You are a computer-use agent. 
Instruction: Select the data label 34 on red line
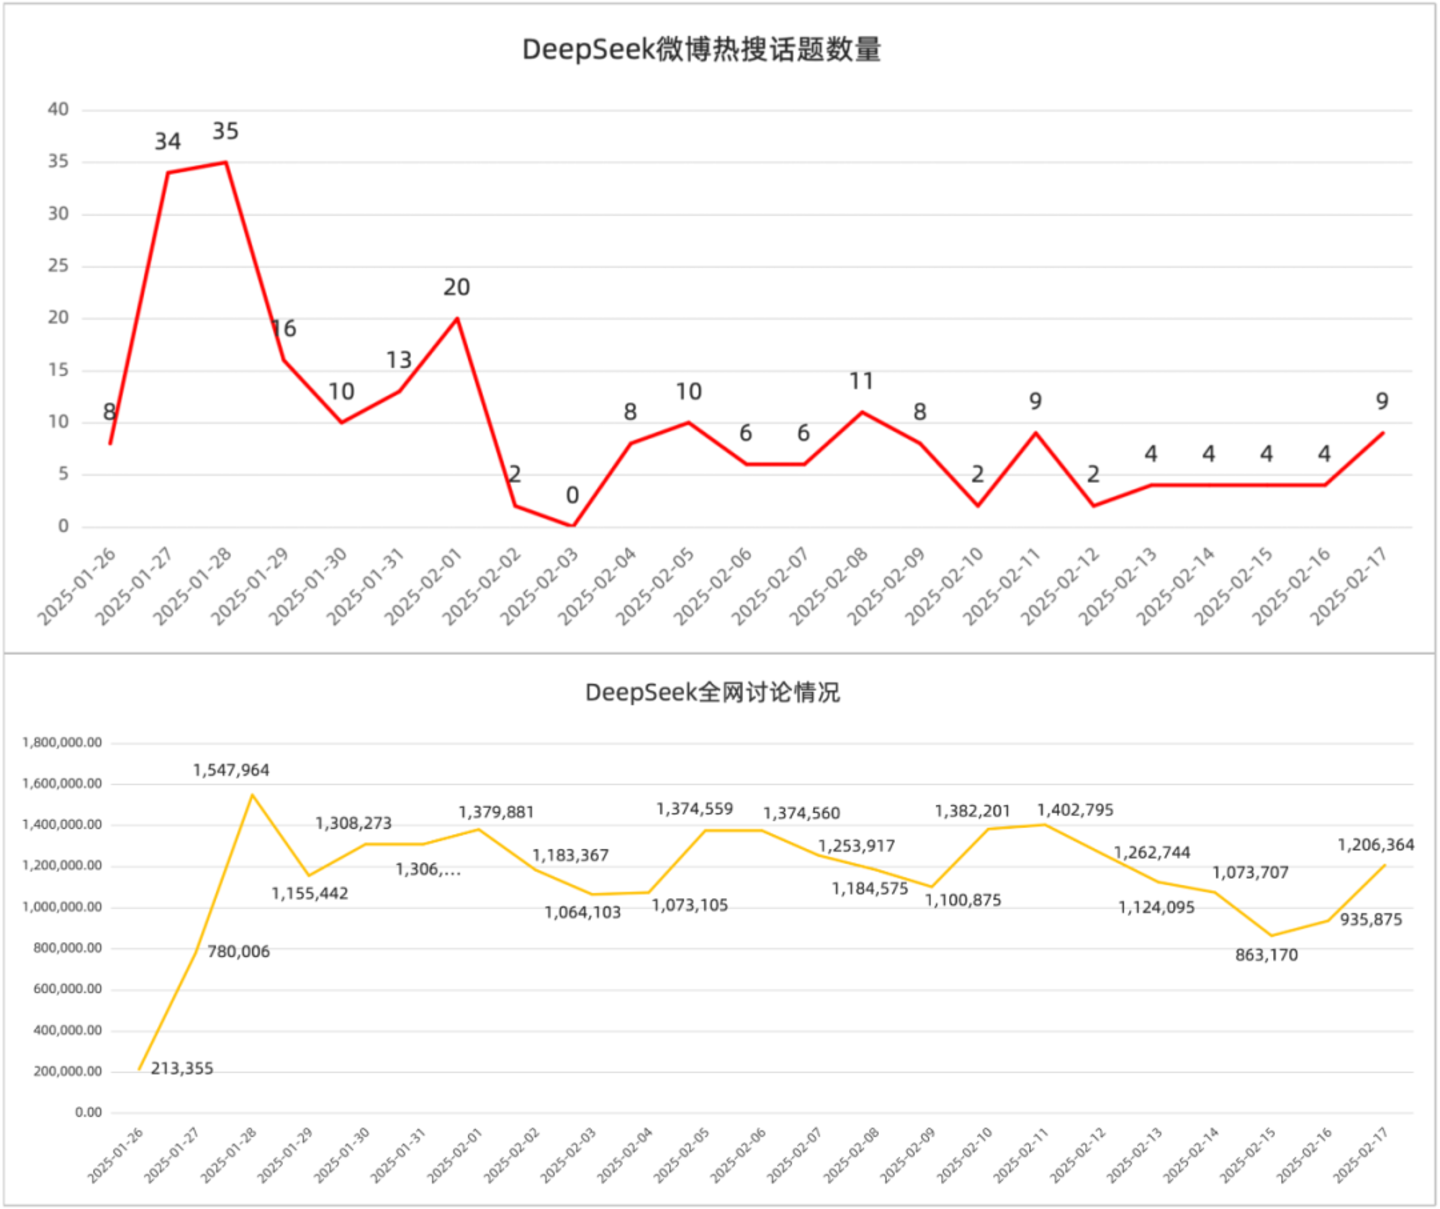[167, 142]
